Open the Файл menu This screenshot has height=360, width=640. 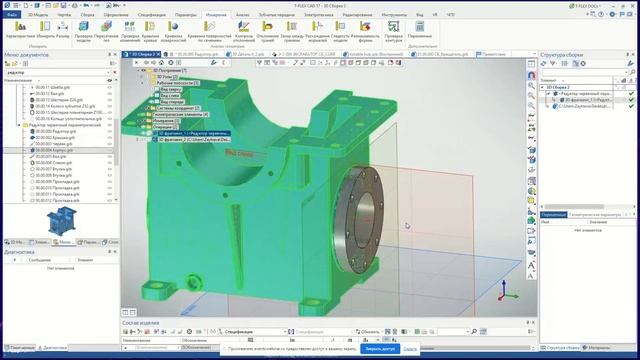pyautogui.click(x=12, y=15)
